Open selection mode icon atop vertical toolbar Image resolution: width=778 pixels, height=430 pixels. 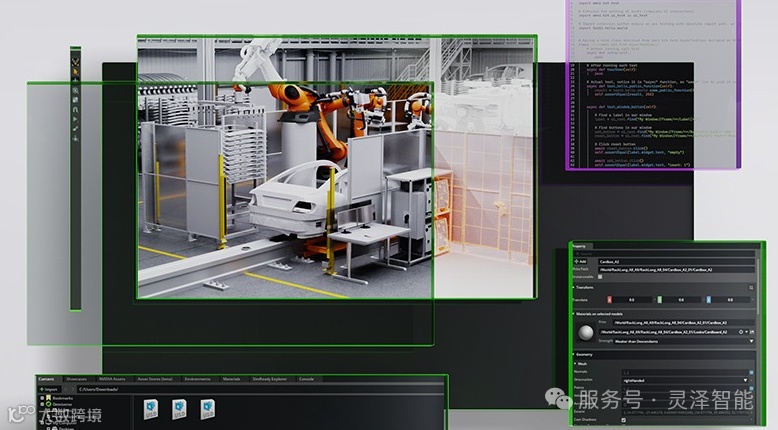(75, 62)
